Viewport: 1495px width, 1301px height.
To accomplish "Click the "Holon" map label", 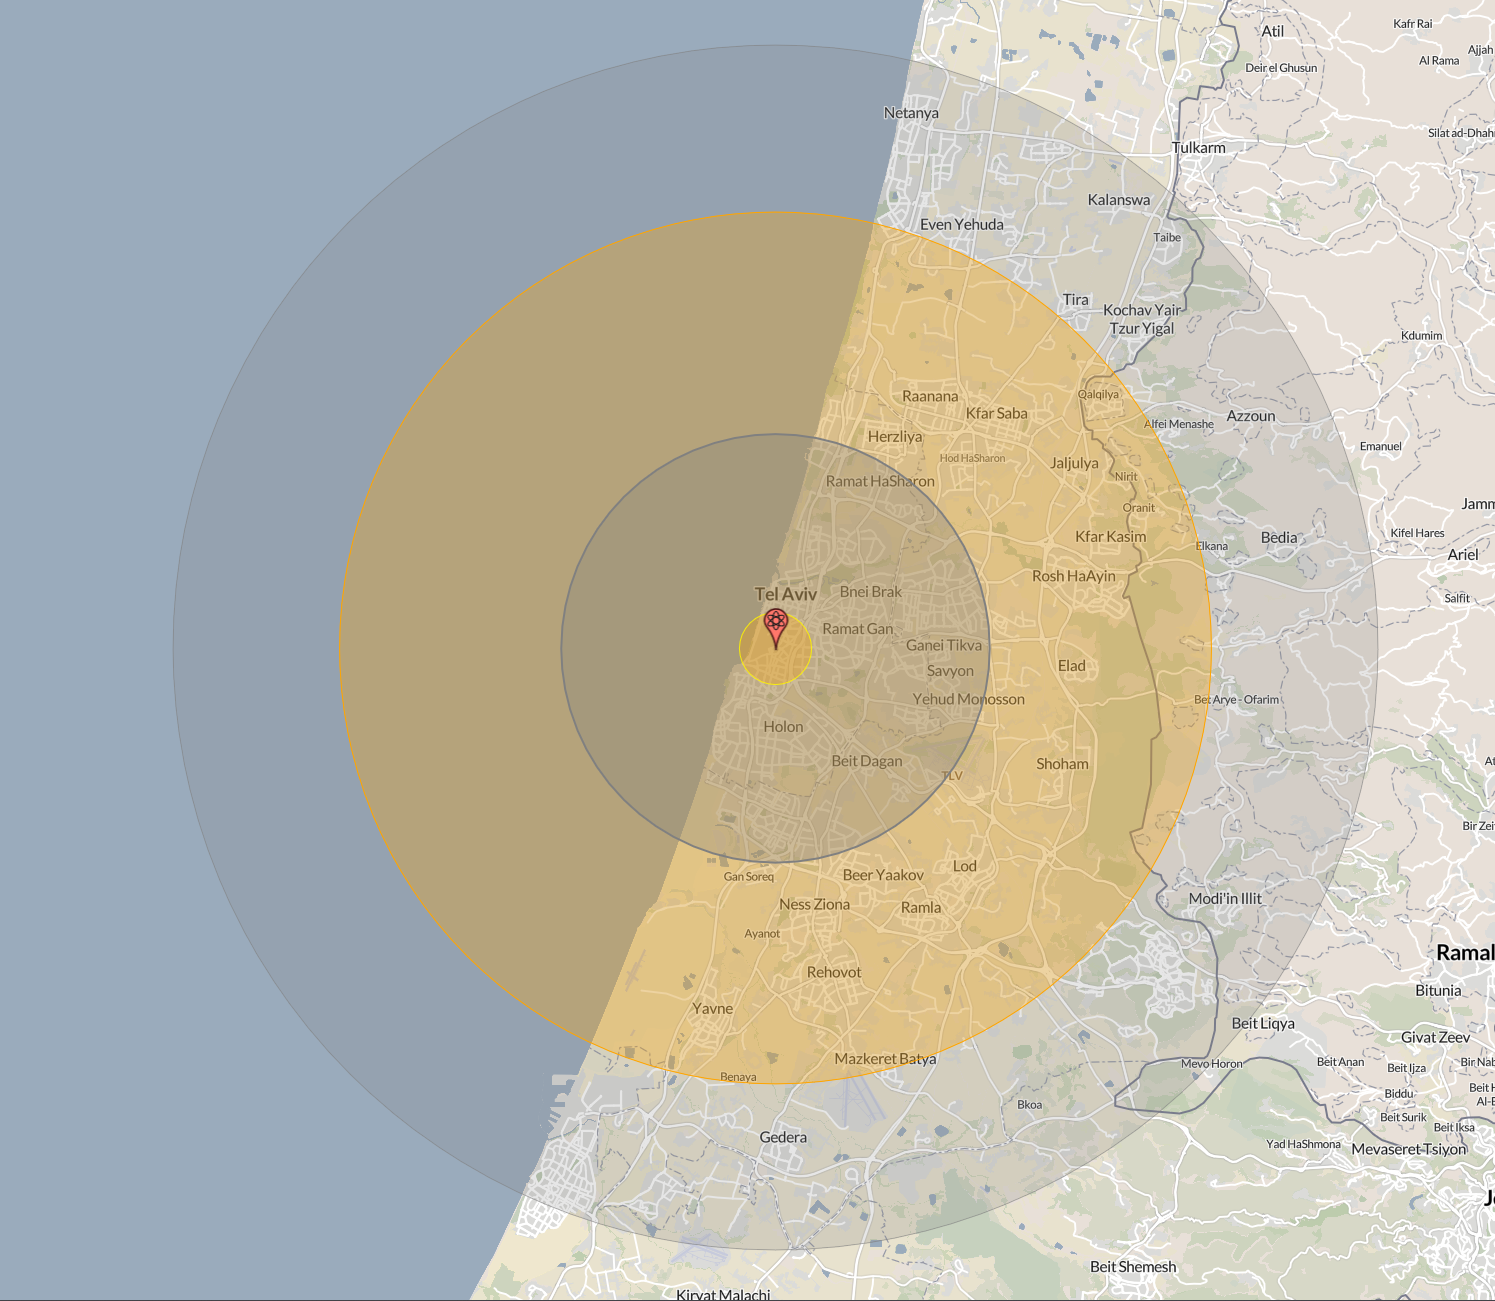I will (x=783, y=727).
